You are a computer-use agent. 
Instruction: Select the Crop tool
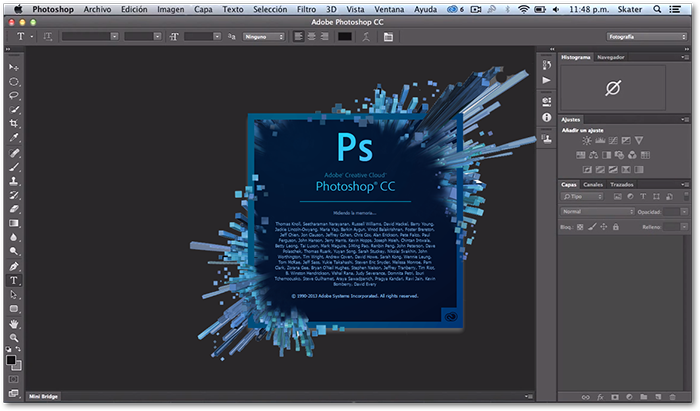[14, 124]
